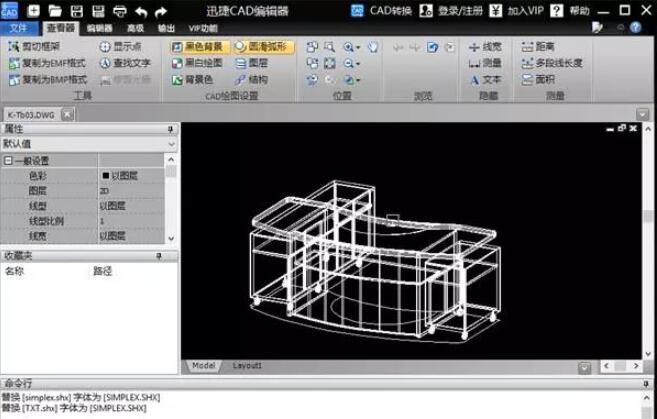
Task: Click the 名称 column header
Action: pyautogui.click(x=15, y=271)
